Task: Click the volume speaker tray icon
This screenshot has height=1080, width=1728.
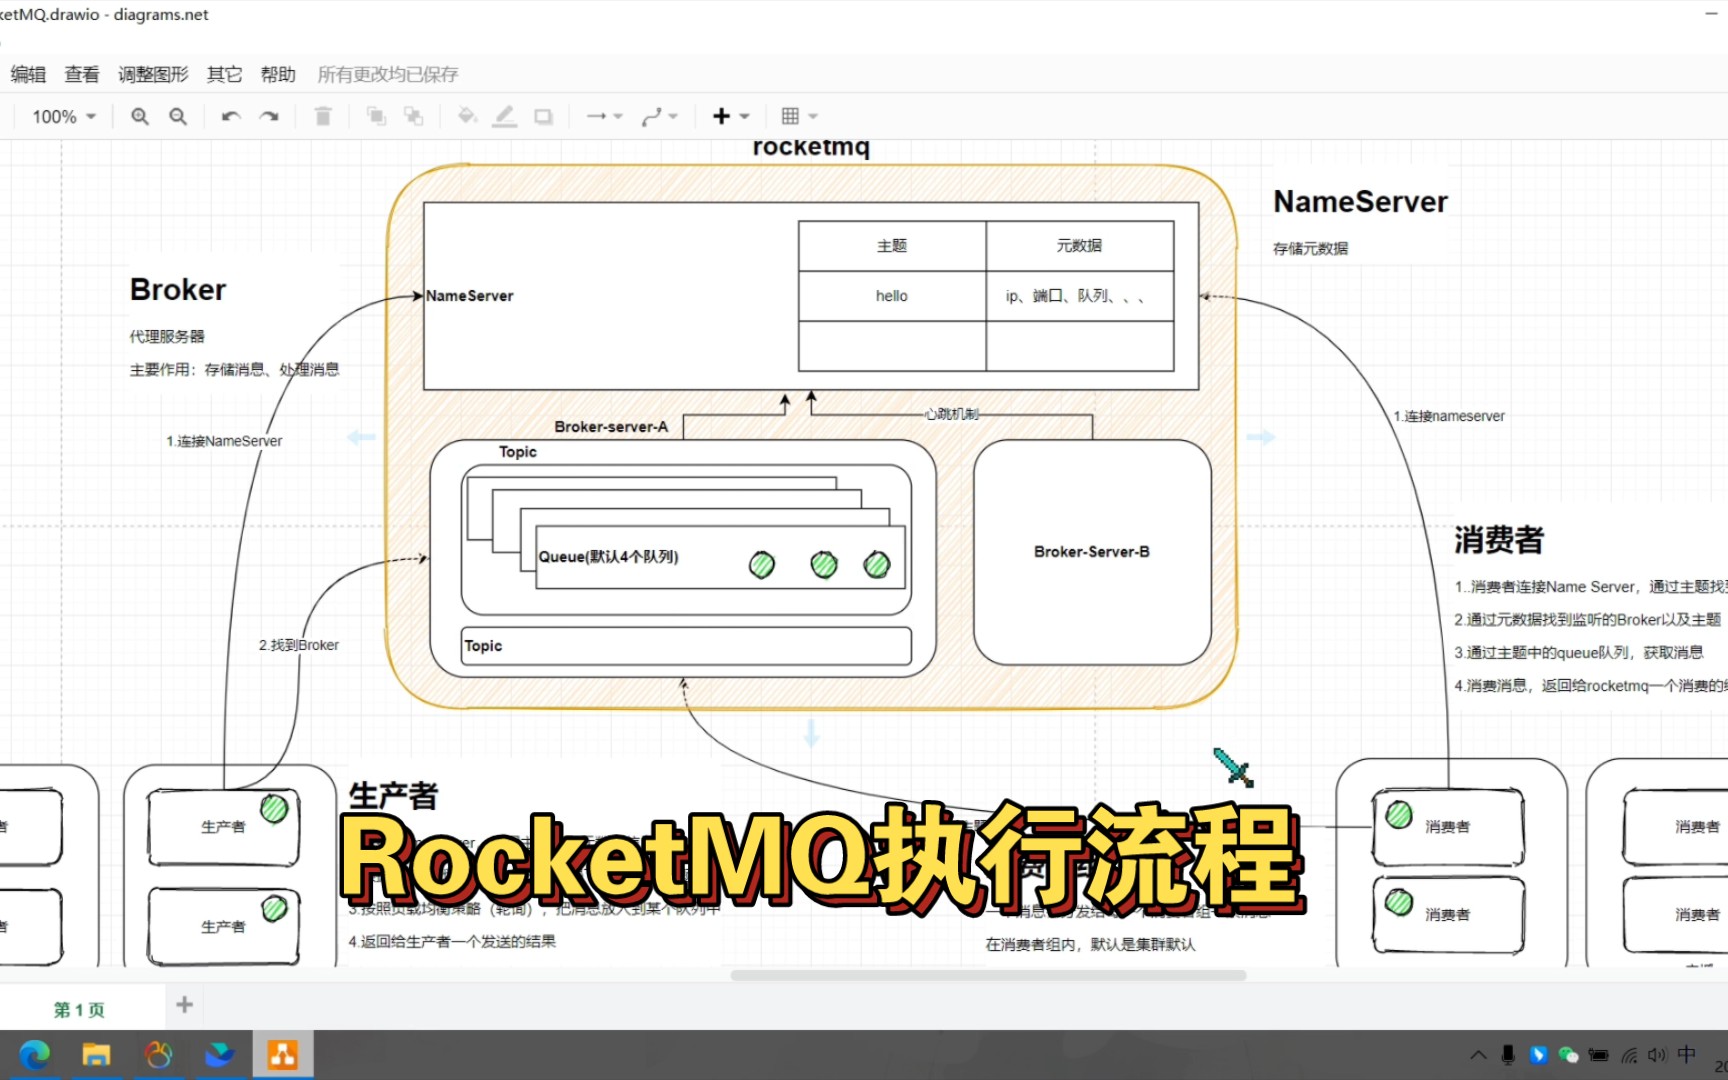Action: tap(1657, 1055)
